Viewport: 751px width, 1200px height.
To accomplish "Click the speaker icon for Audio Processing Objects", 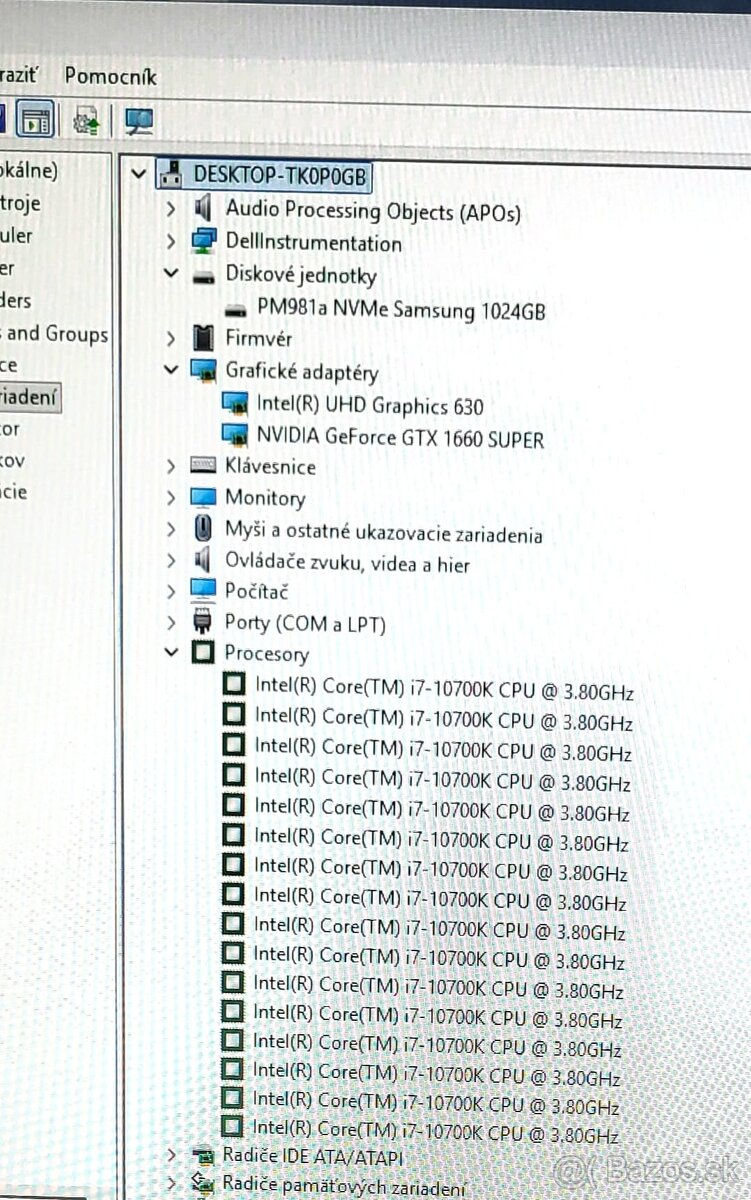I will (x=203, y=209).
